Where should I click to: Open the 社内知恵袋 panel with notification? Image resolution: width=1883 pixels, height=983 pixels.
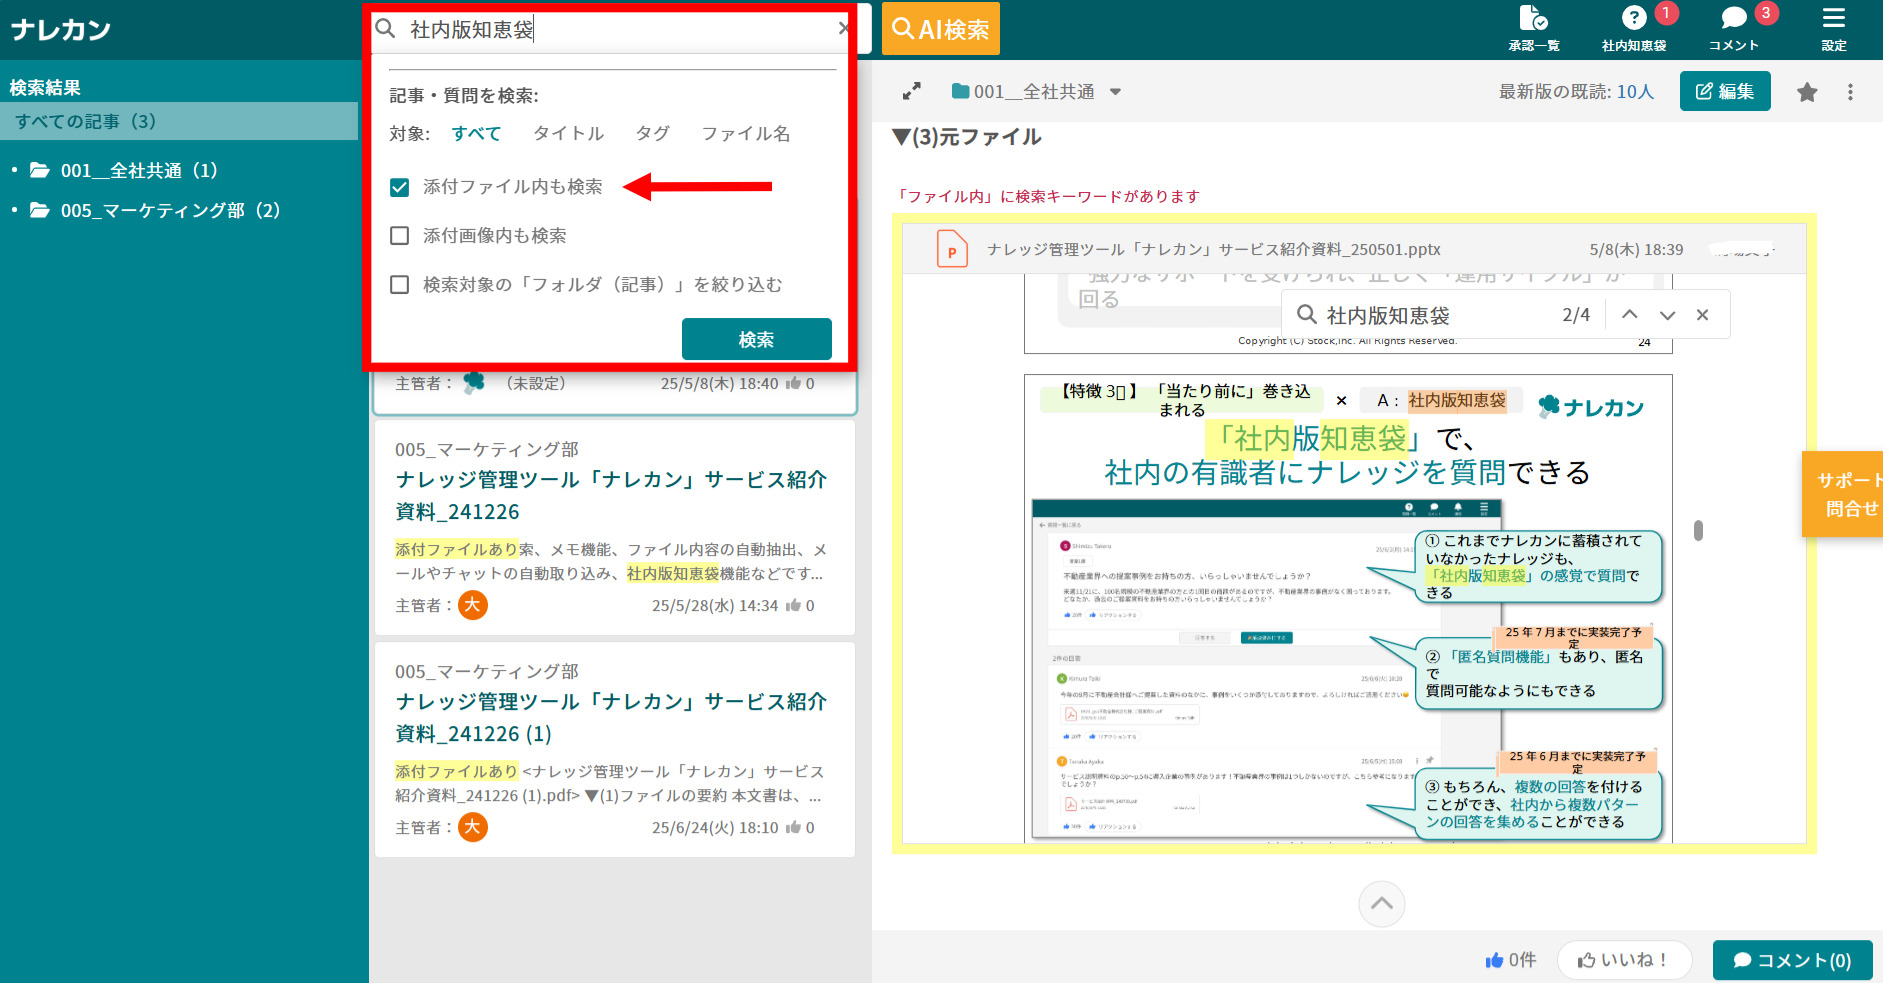pyautogui.click(x=1633, y=28)
